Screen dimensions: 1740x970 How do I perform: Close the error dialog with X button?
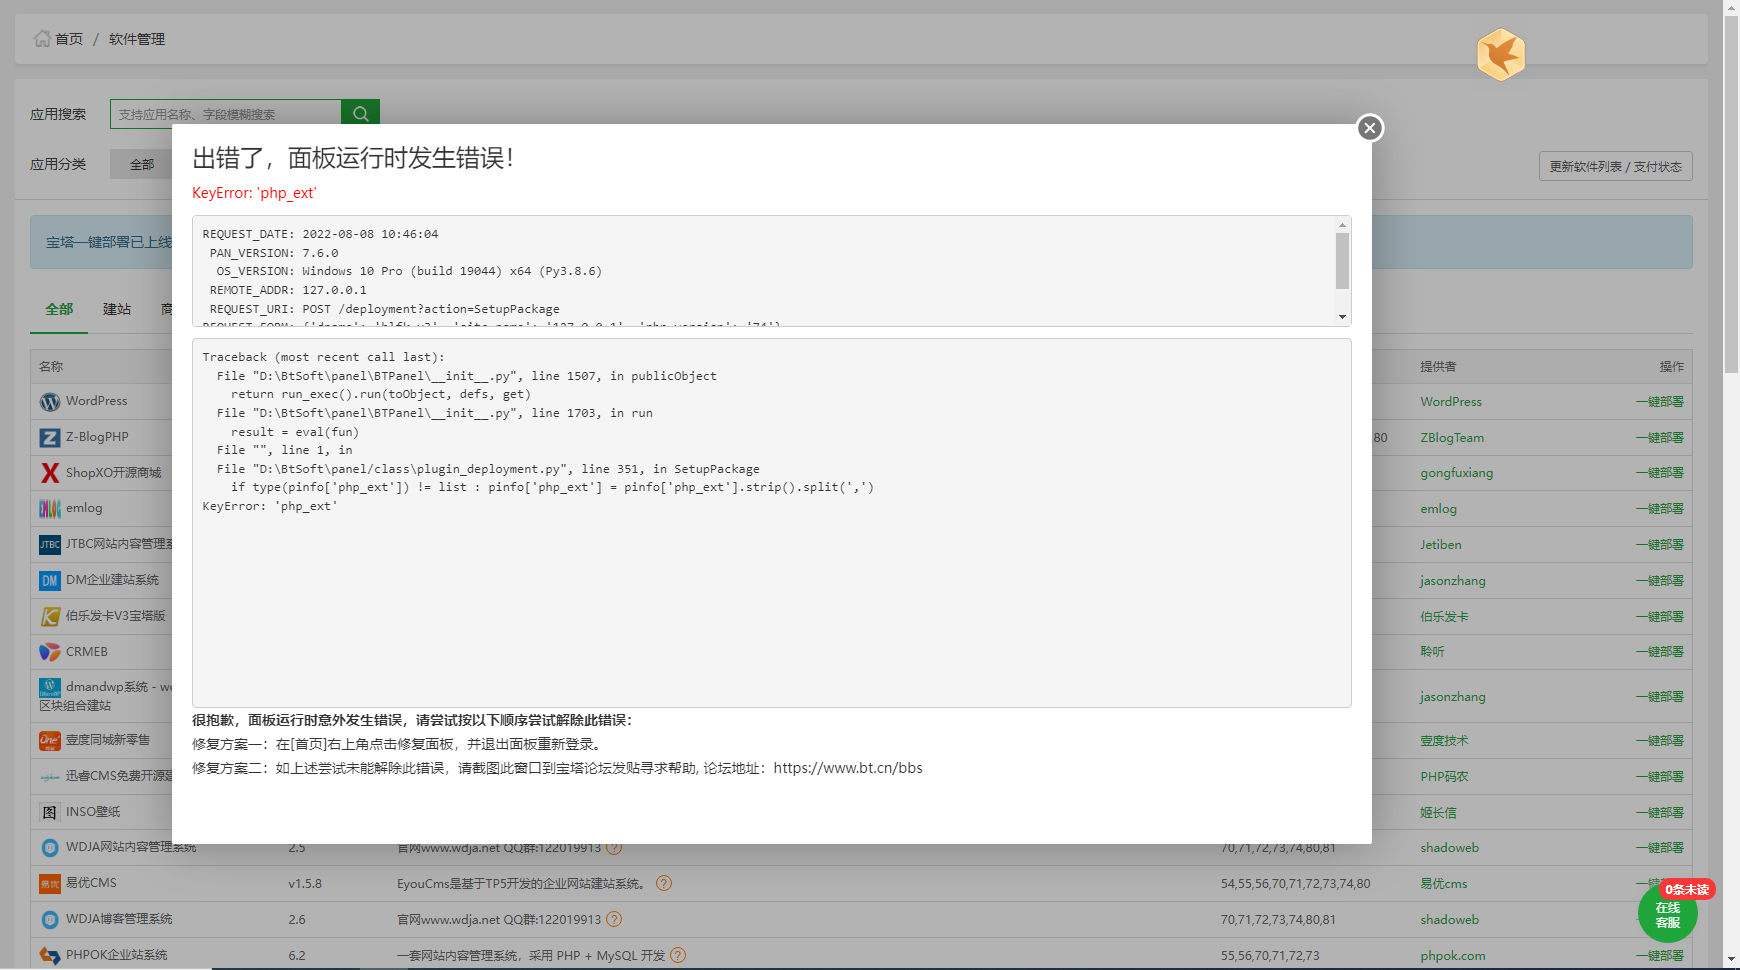coord(1370,128)
